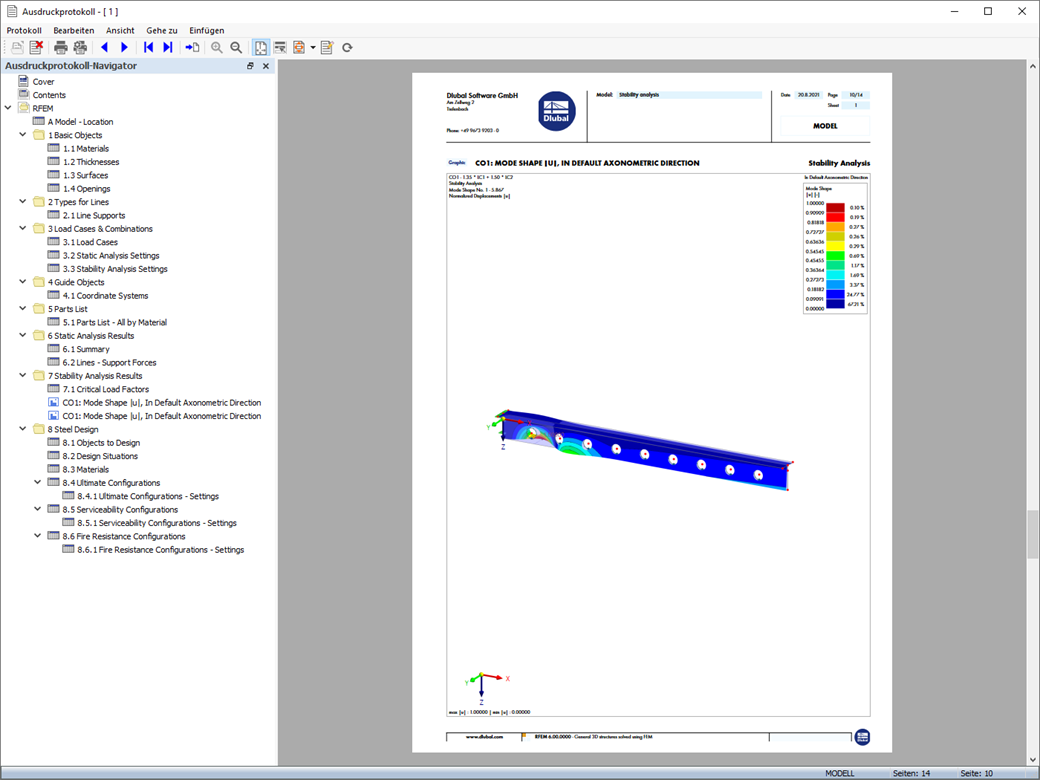Click the delete protocol icon with red X
This screenshot has height=780, width=1040.
tap(36, 47)
